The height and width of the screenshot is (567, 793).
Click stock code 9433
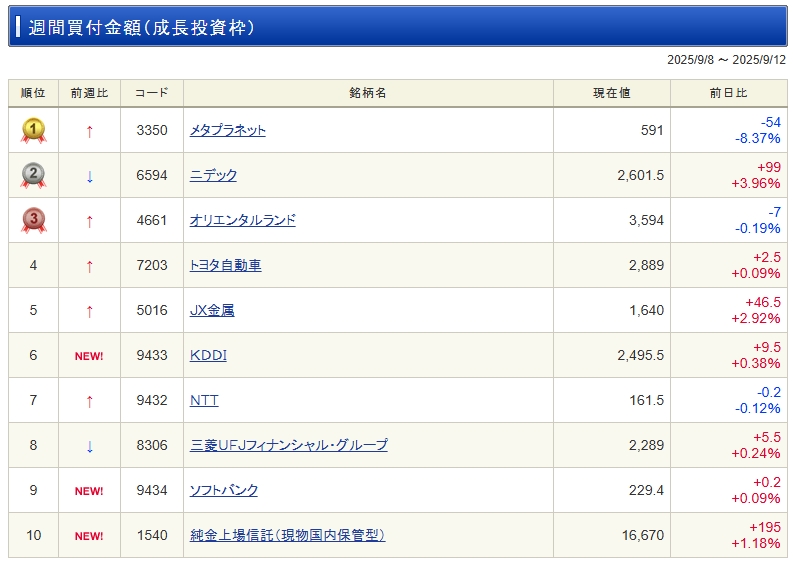tap(152, 356)
